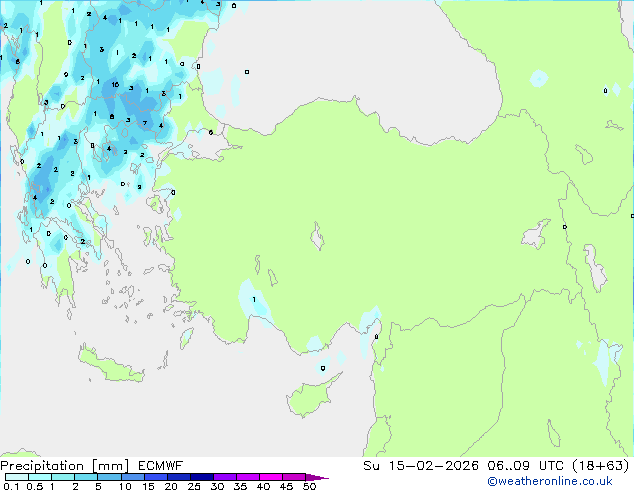
Task: Click the legend value '50'
Action: tap(309, 486)
